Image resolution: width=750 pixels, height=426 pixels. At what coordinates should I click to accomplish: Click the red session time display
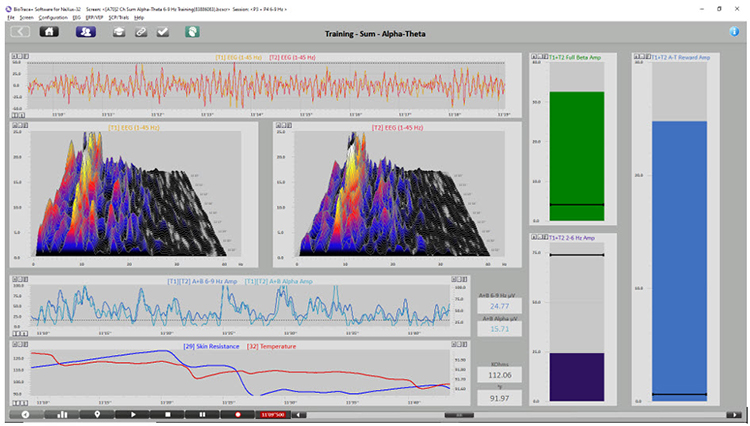click(x=271, y=413)
